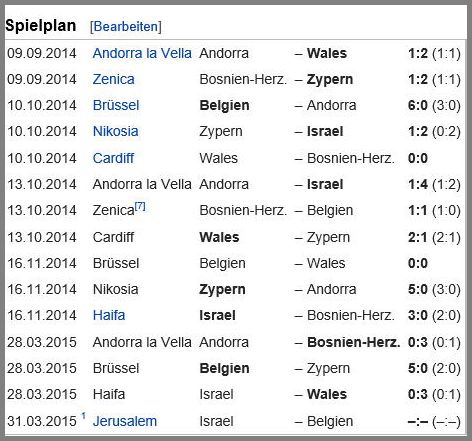Select the Spielplan heading text
Viewport: 472px width, 441px height.
[41, 26]
